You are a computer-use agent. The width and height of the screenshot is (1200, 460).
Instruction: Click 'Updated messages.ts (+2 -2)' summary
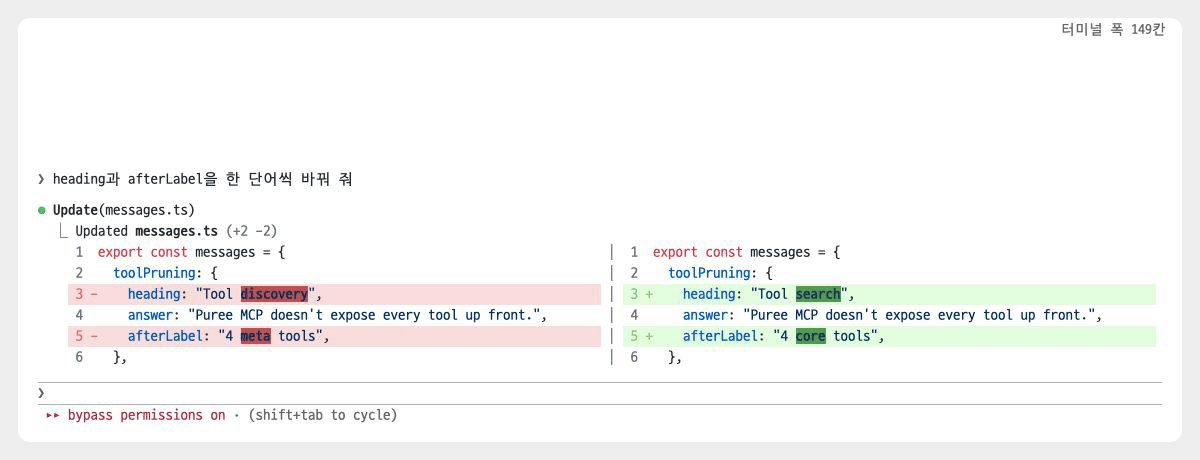click(x=176, y=231)
